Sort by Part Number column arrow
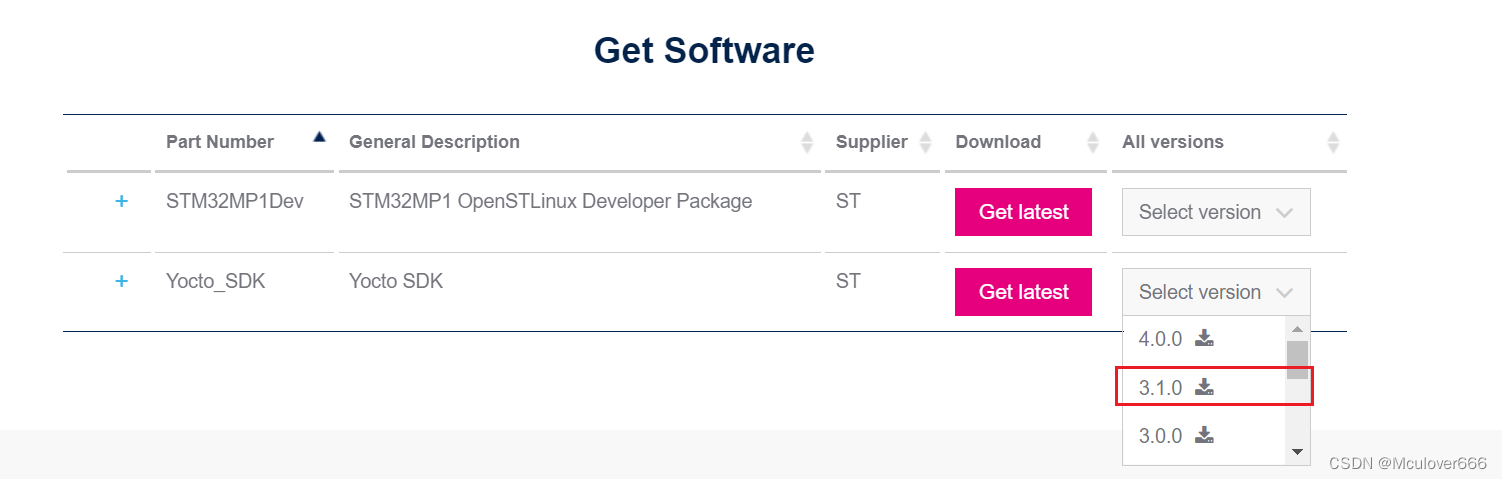Screen dimensions: 1502x479 coord(319,137)
